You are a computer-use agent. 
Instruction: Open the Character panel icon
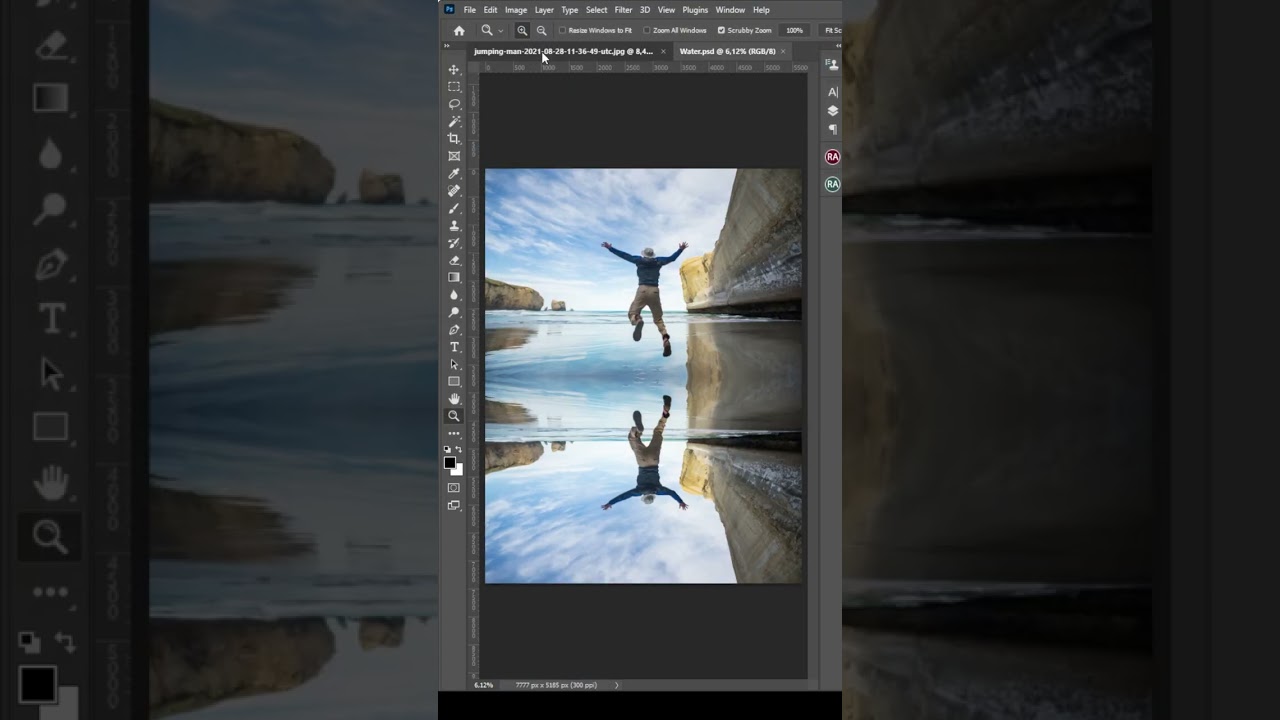(x=832, y=92)
